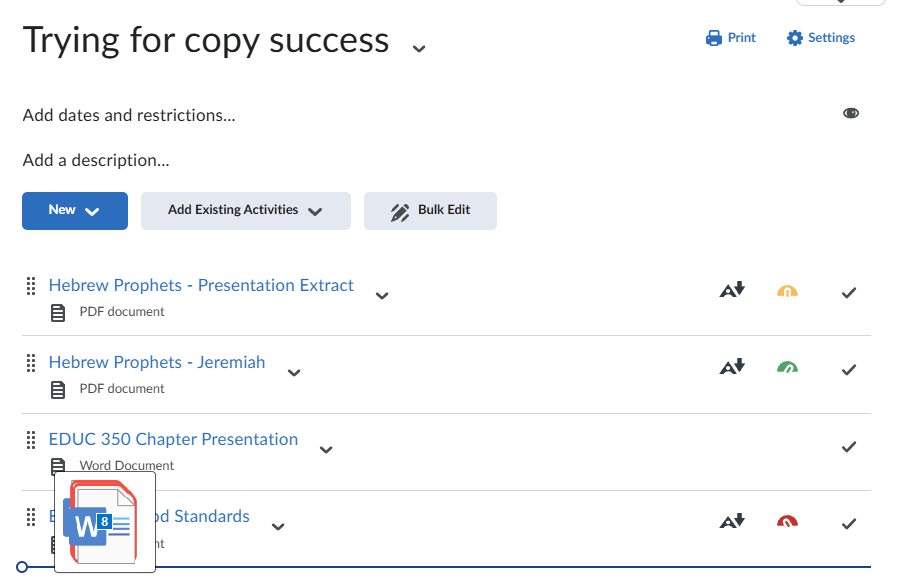Open Hebrew Prophets - Presentation Extract link

pos(201,286)
